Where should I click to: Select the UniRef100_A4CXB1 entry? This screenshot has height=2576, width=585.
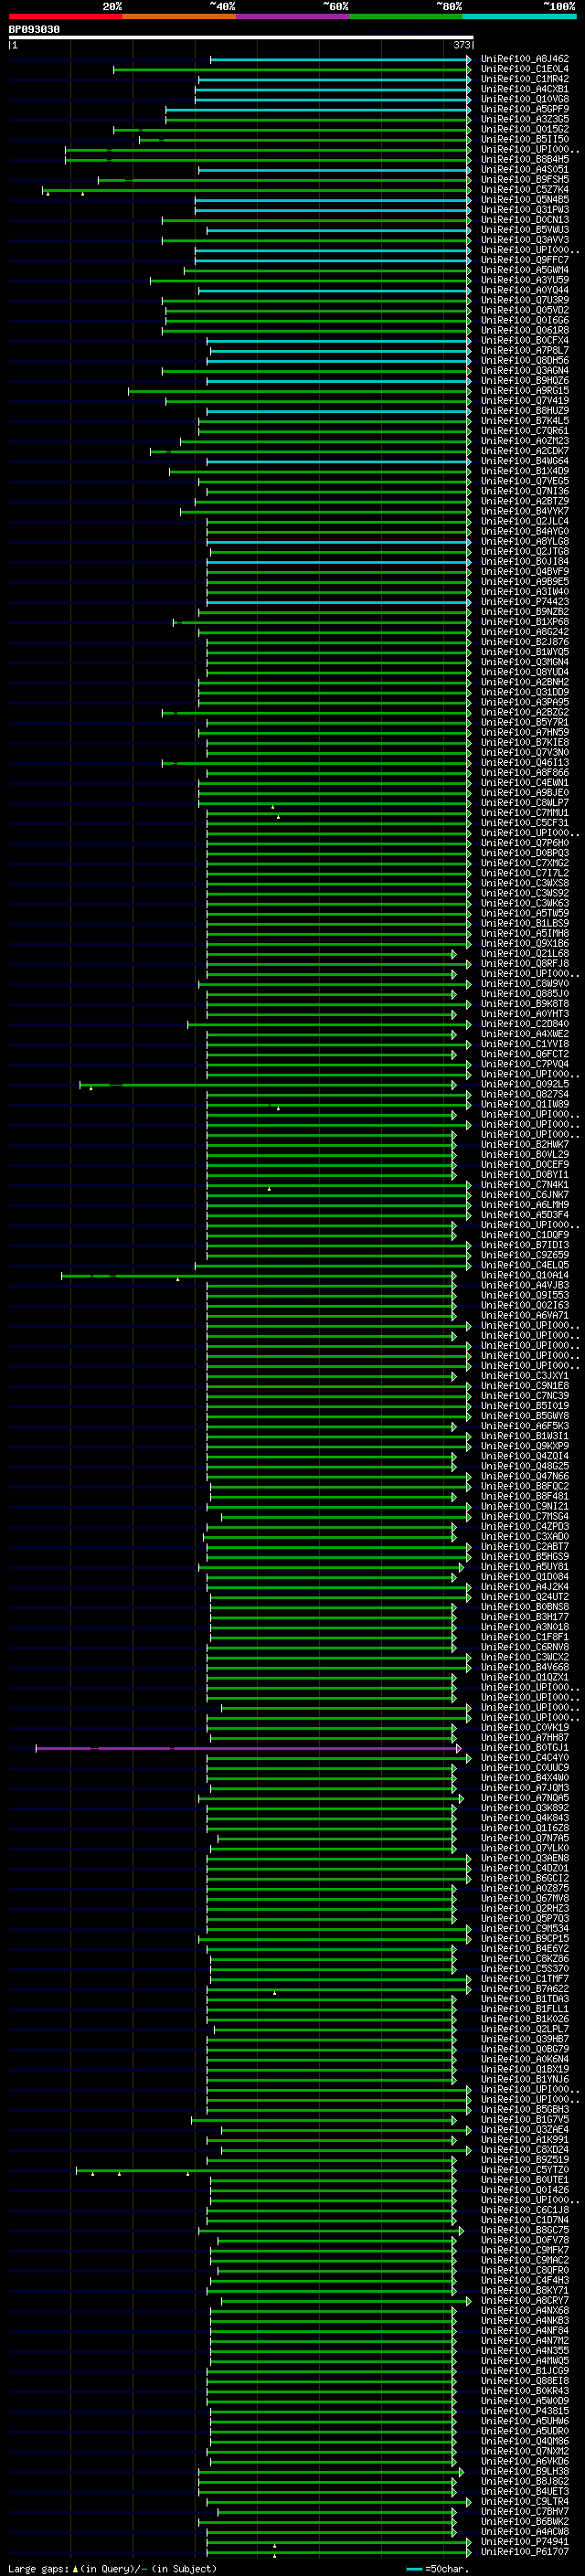pos(525,89)
